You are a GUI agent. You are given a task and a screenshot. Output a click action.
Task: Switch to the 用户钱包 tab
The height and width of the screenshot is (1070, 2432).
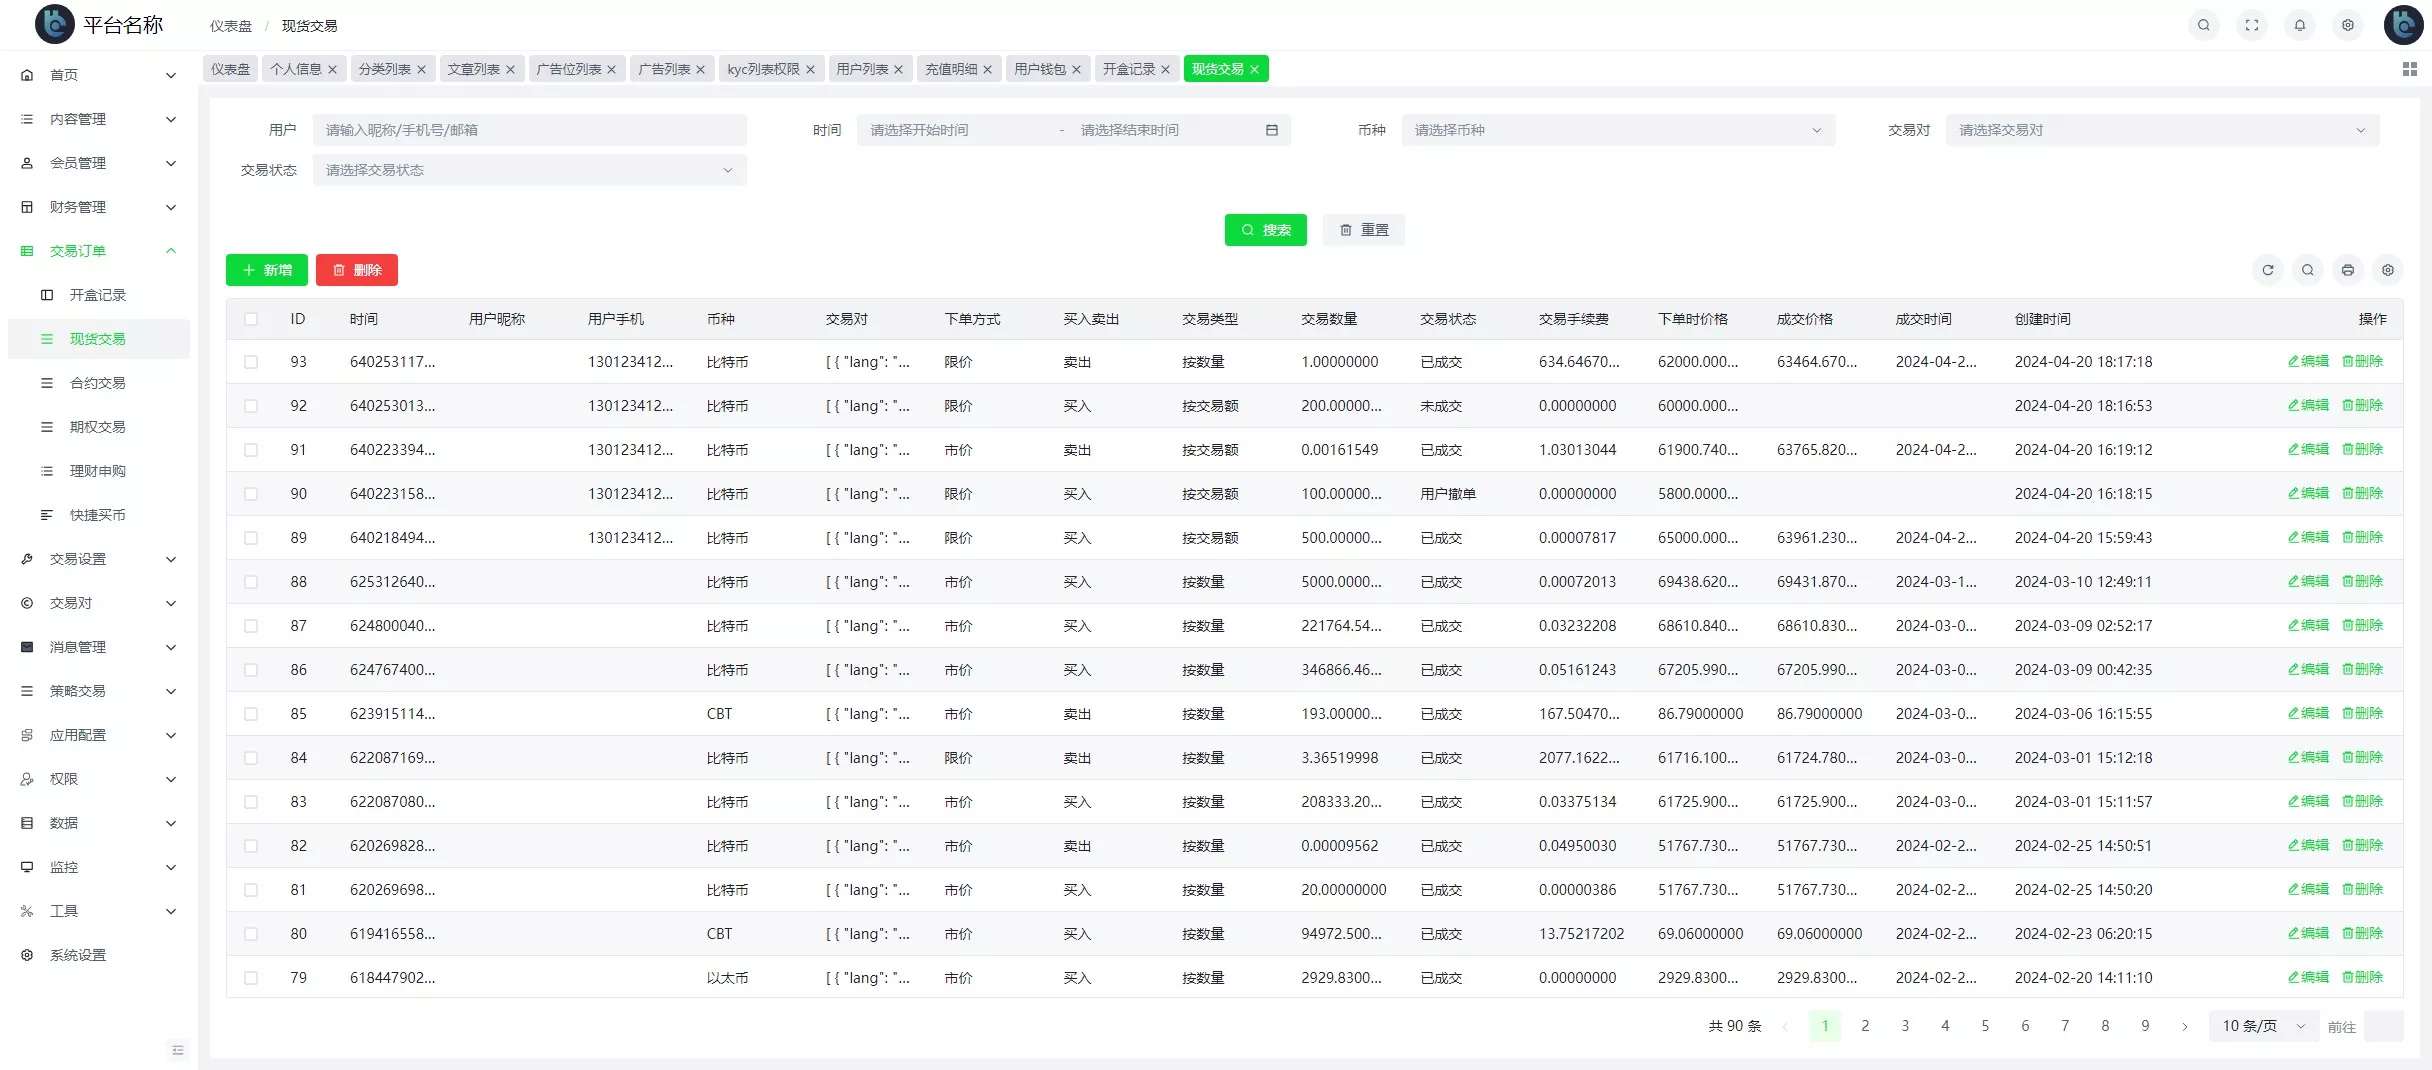pyautogui.click(x=1039, y=69)
